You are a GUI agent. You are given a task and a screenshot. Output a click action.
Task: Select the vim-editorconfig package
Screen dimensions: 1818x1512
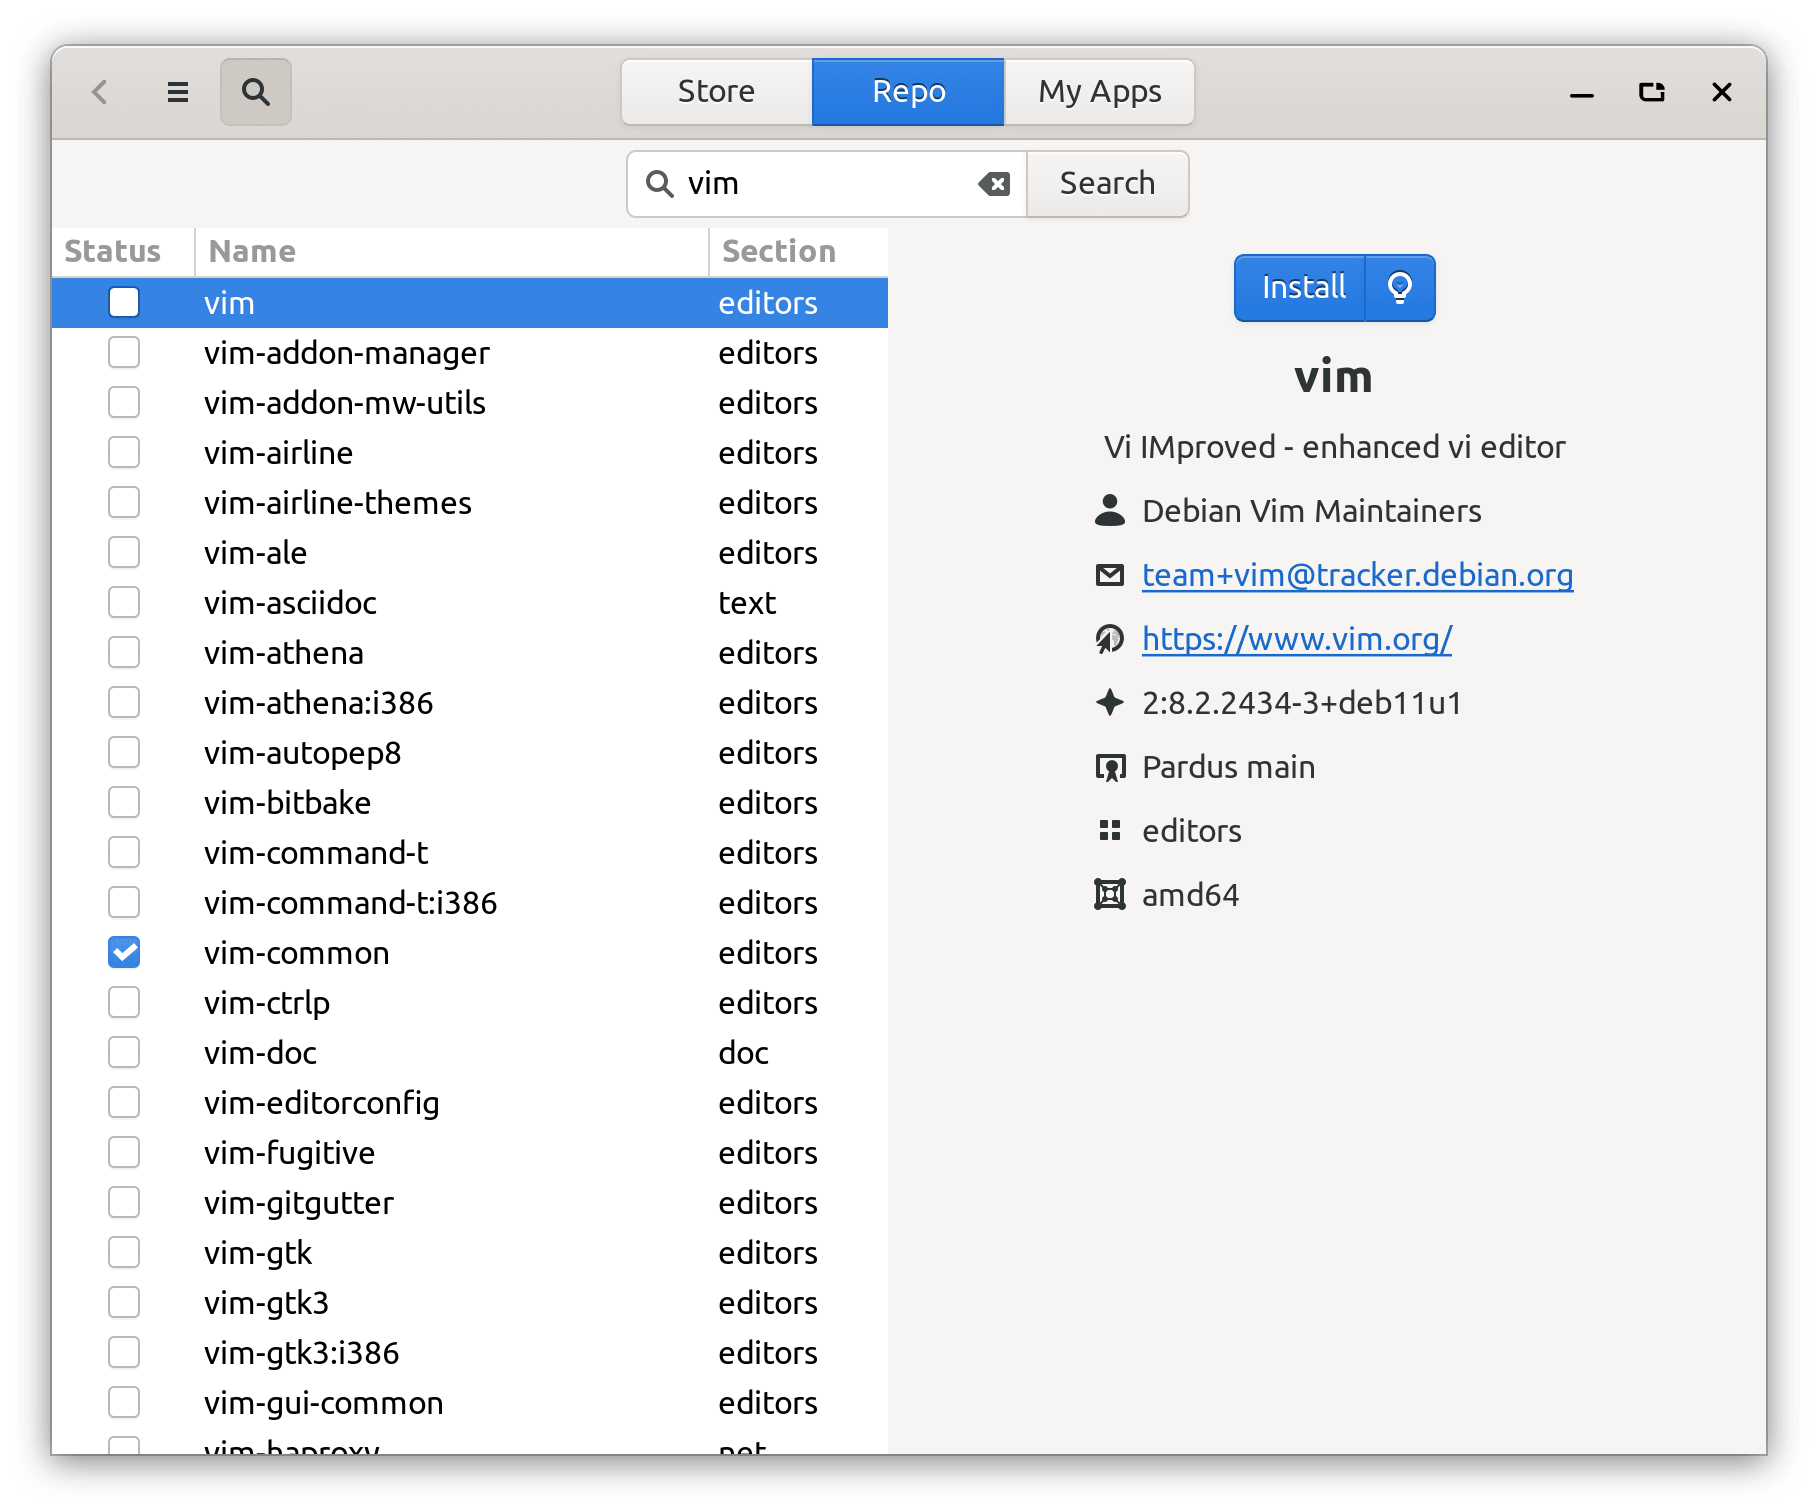[x=470, y=1102]
